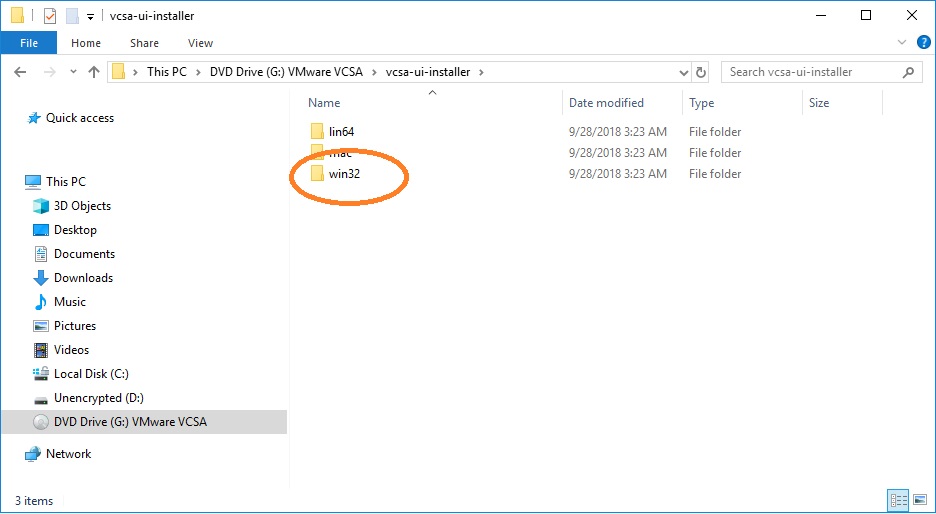The width and height of the screenshot is (936, 514).
Task: Click the This PC monitor icon
Action: coord(33,181)
